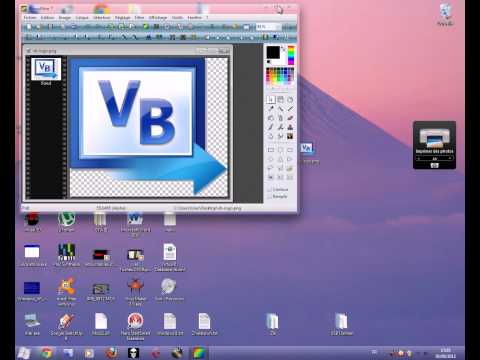Viewport: 480px width, 360px height.
Task: Select the Finger smudge tool
Action: tap(271, 136)
